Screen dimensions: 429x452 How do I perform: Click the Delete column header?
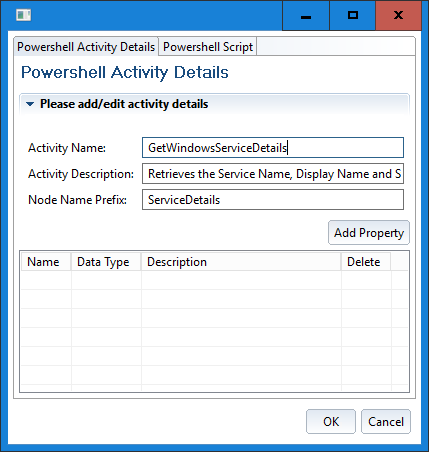pos(366,262)
